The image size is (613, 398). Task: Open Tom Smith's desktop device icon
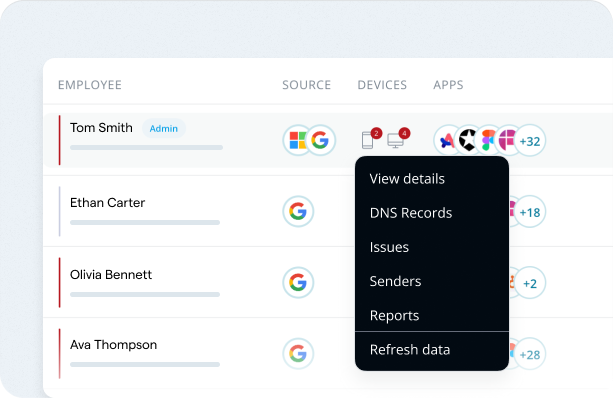pos(395,141)
